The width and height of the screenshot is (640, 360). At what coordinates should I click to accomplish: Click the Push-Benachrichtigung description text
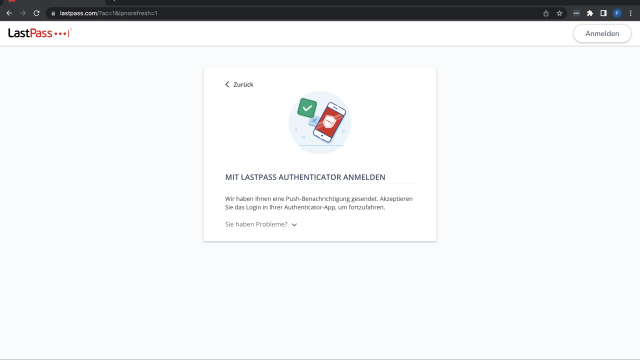pyautogui.click(x=319, y=203)
